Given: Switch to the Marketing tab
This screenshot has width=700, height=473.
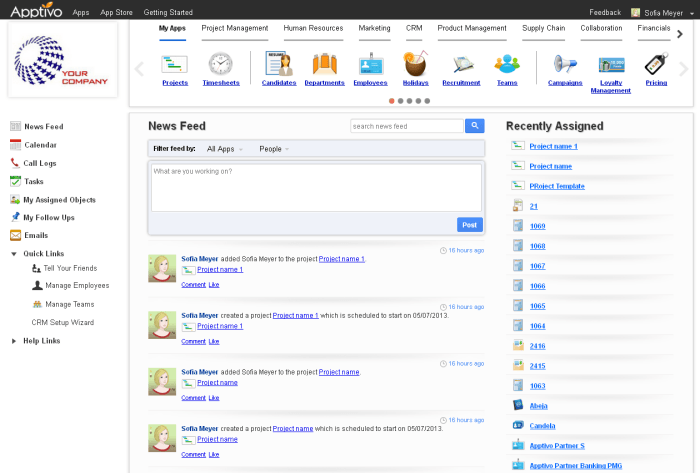Looking at the screenshot, I should pyautogui.click(x=374, y=28).
